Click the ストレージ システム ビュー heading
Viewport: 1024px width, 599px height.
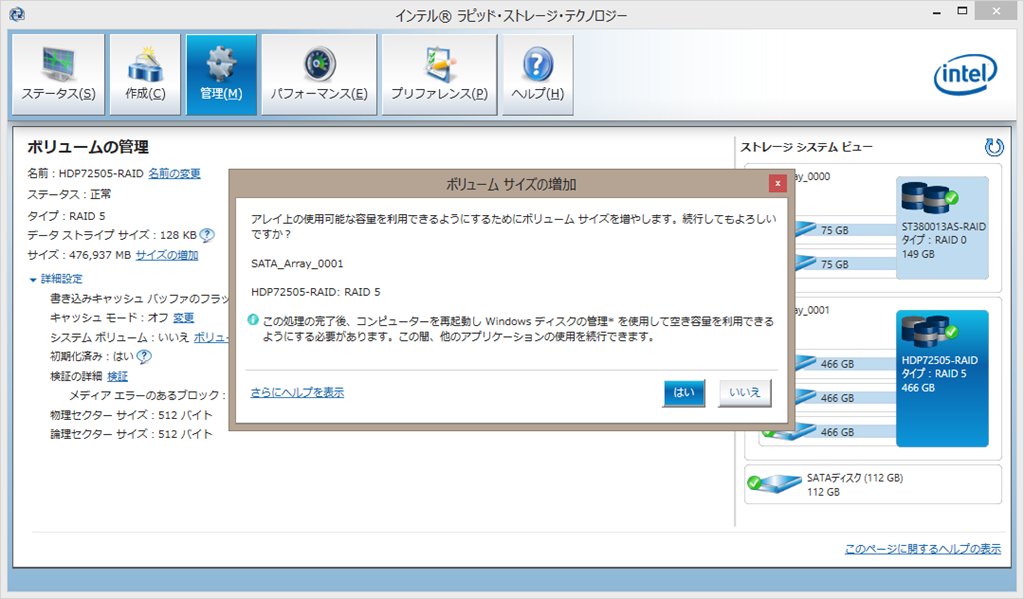coord(806,147)
